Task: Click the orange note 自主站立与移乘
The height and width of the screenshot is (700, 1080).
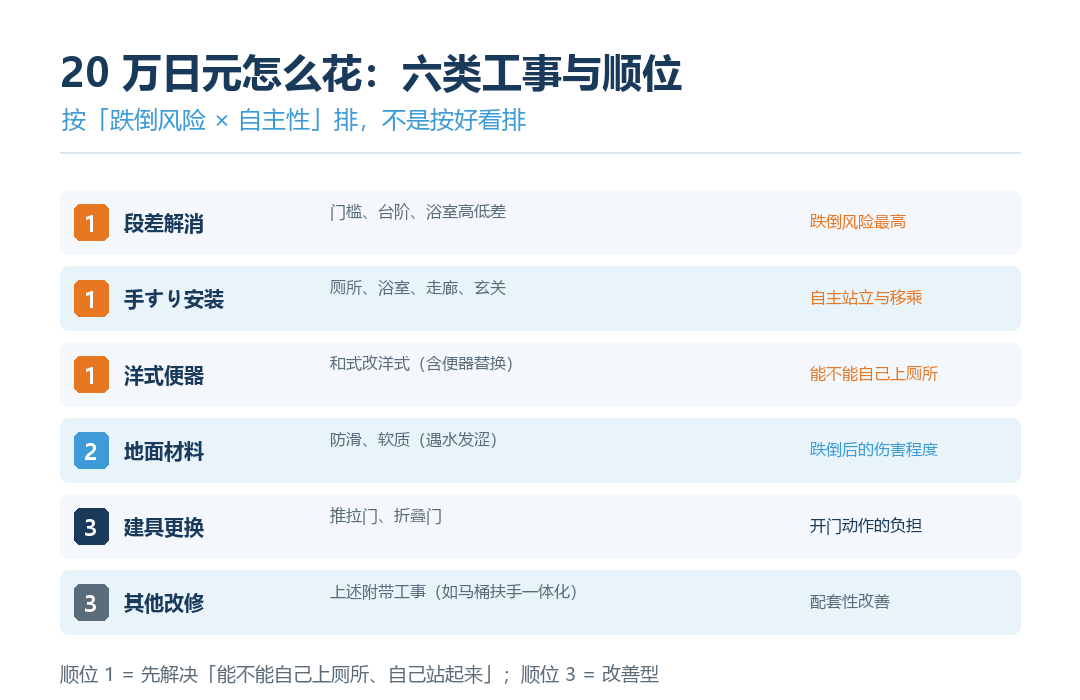Action: [x=866, y=298]
